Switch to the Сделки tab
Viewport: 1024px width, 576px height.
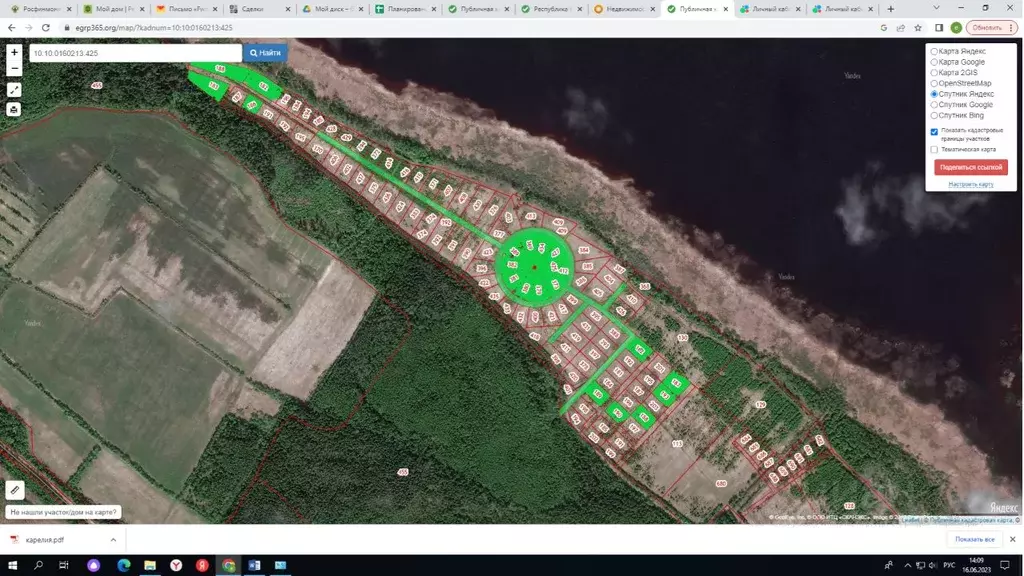(x=259, y=9)
